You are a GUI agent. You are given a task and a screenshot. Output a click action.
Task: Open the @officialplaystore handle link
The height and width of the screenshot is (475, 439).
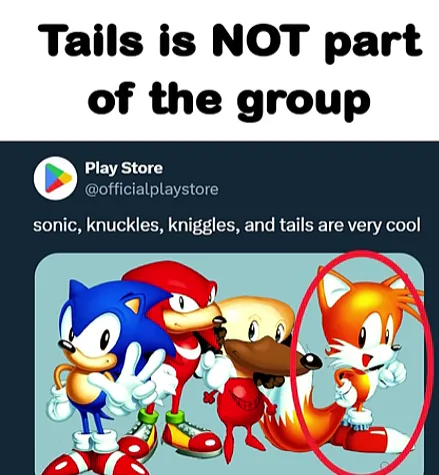point(152,189)
